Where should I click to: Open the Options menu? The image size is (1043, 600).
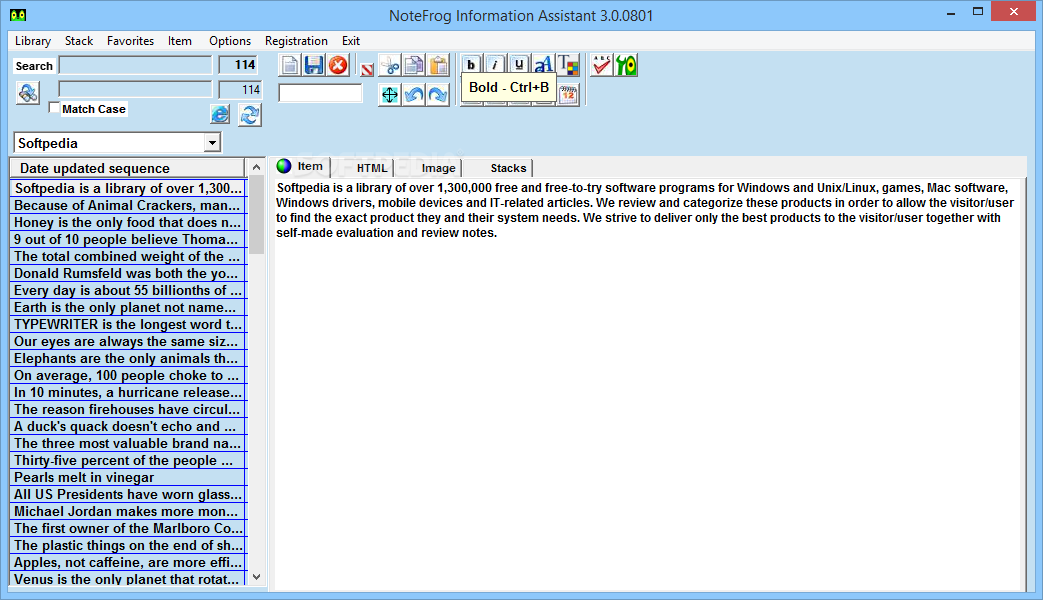[229, 41]
